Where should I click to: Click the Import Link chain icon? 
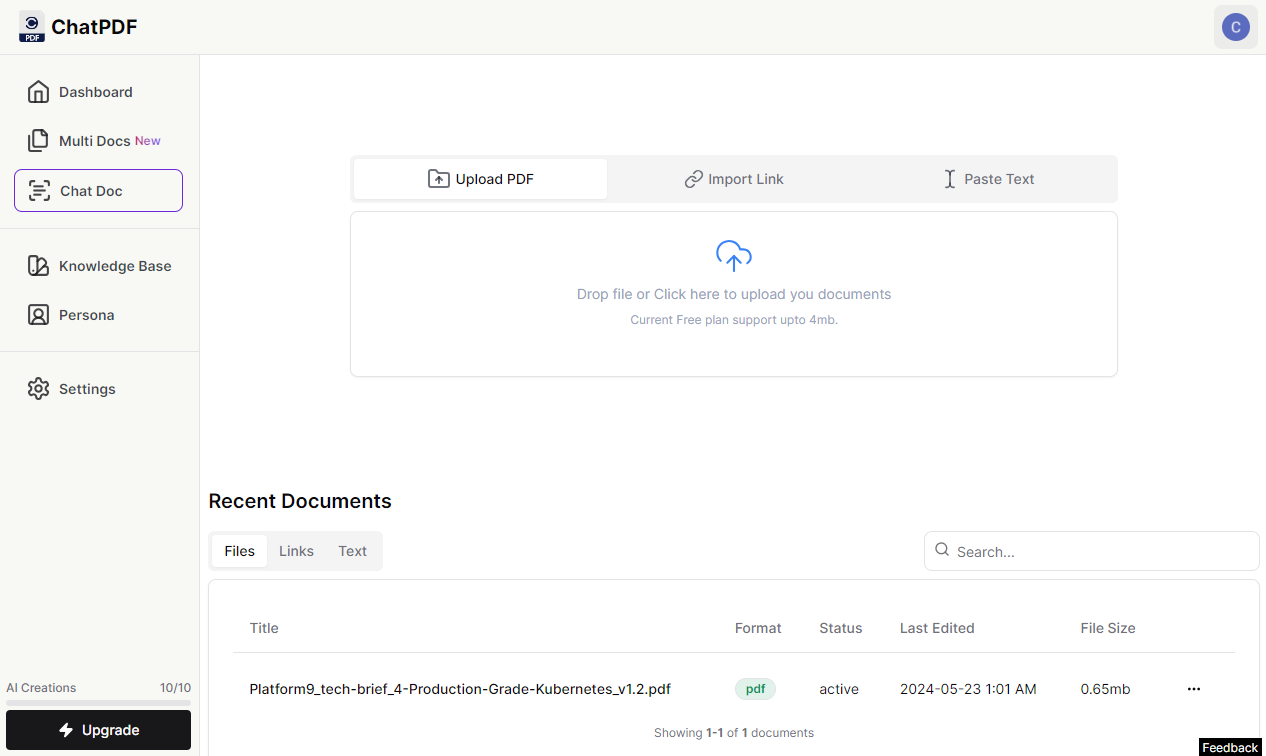tap(693, 179)
